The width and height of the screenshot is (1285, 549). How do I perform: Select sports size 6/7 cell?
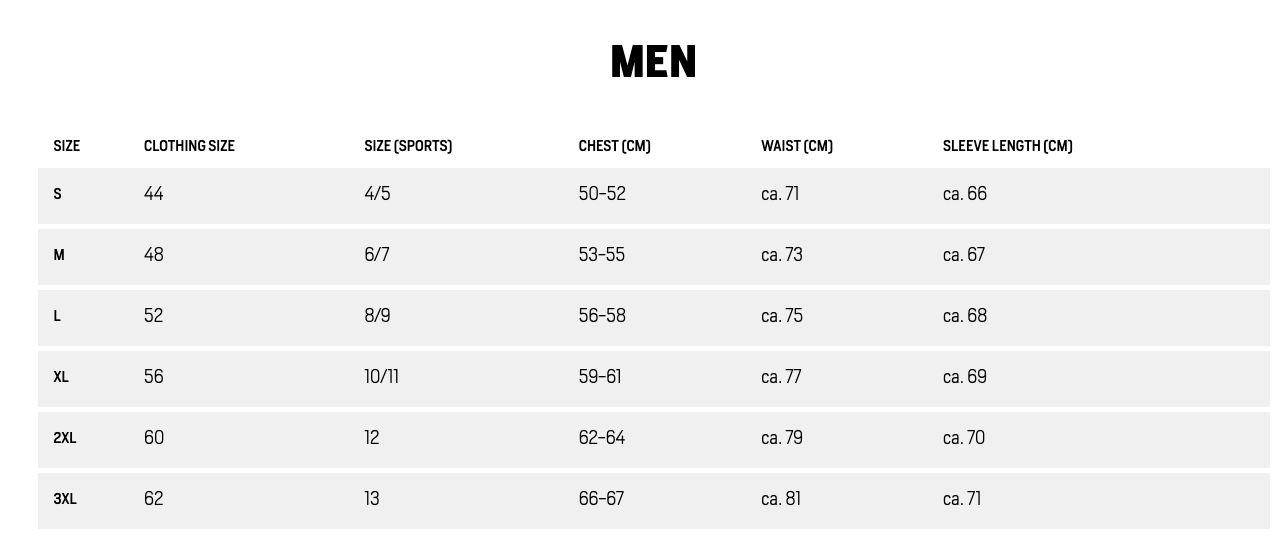click(x=377, y=255)
